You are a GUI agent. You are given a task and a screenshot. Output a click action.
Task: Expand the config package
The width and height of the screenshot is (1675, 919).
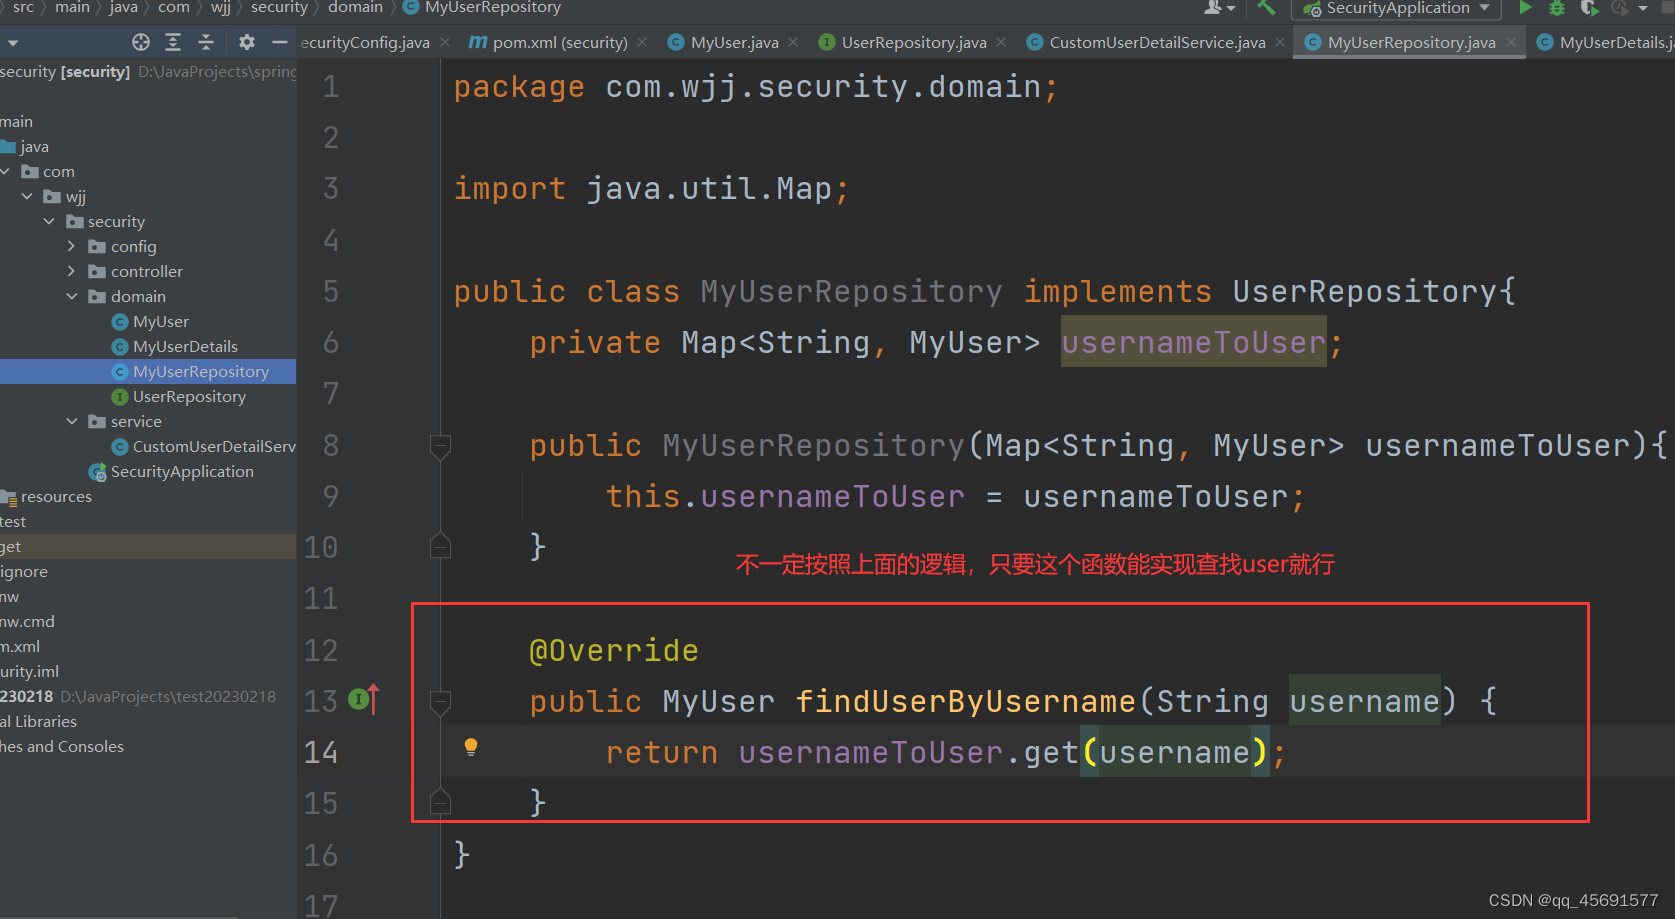click(71, 246)
